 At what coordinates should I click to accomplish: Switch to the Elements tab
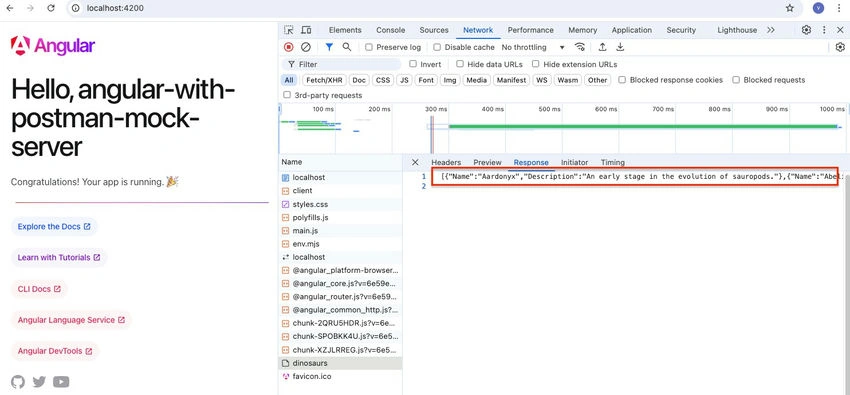point(345,30)
